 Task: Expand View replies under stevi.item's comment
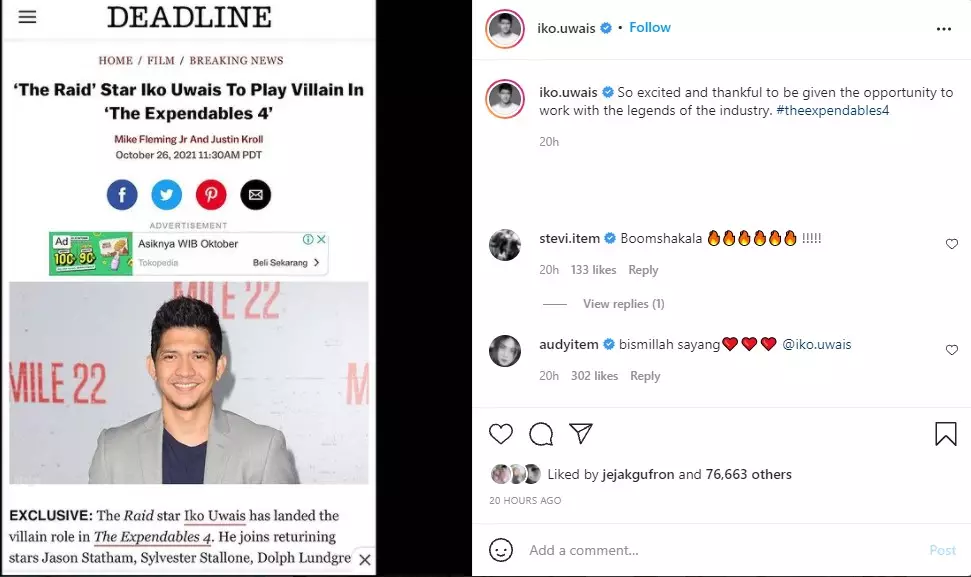click(623, 303)
